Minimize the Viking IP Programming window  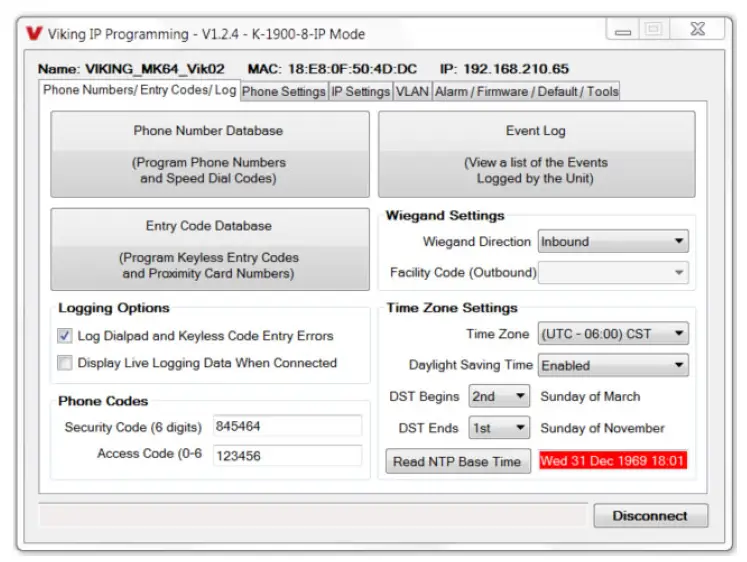click(622, 30)
